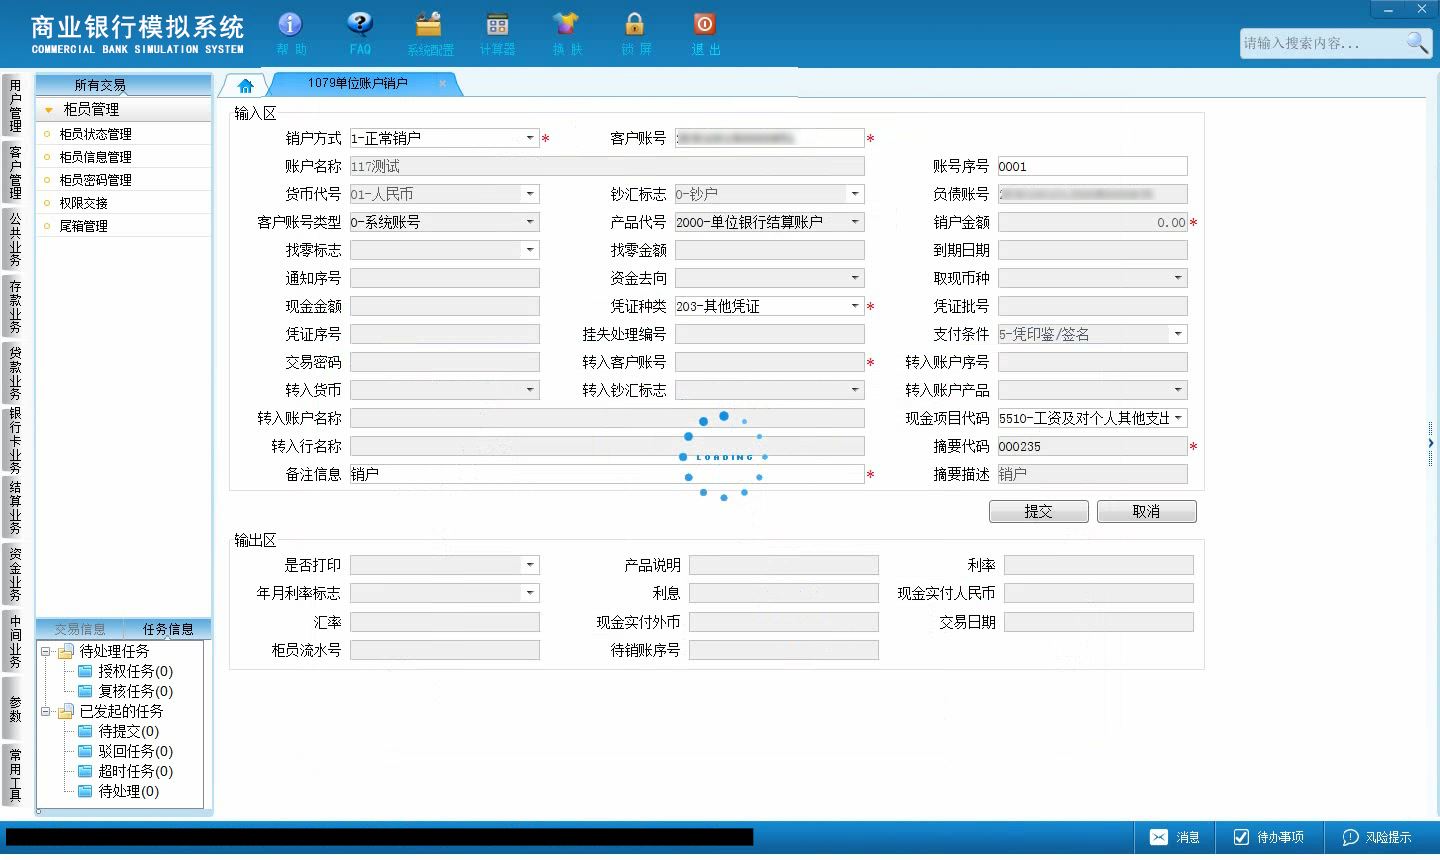Launch the 计算器 calculator icon

(x=497, y=33)
